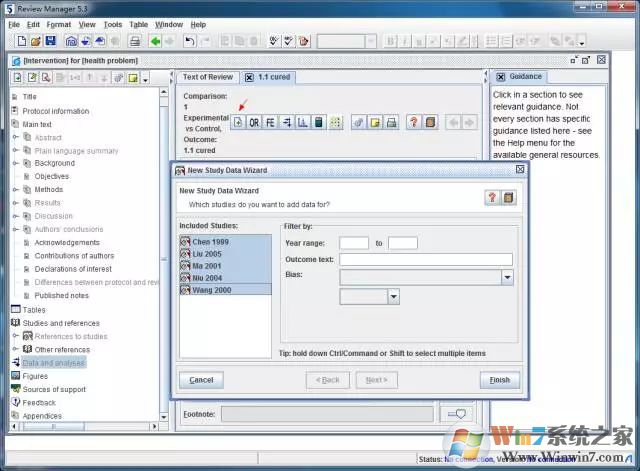The width and height of the screenshot is (640, 471).
Task: Open the forest plot icon
Action: pos(286,122)
